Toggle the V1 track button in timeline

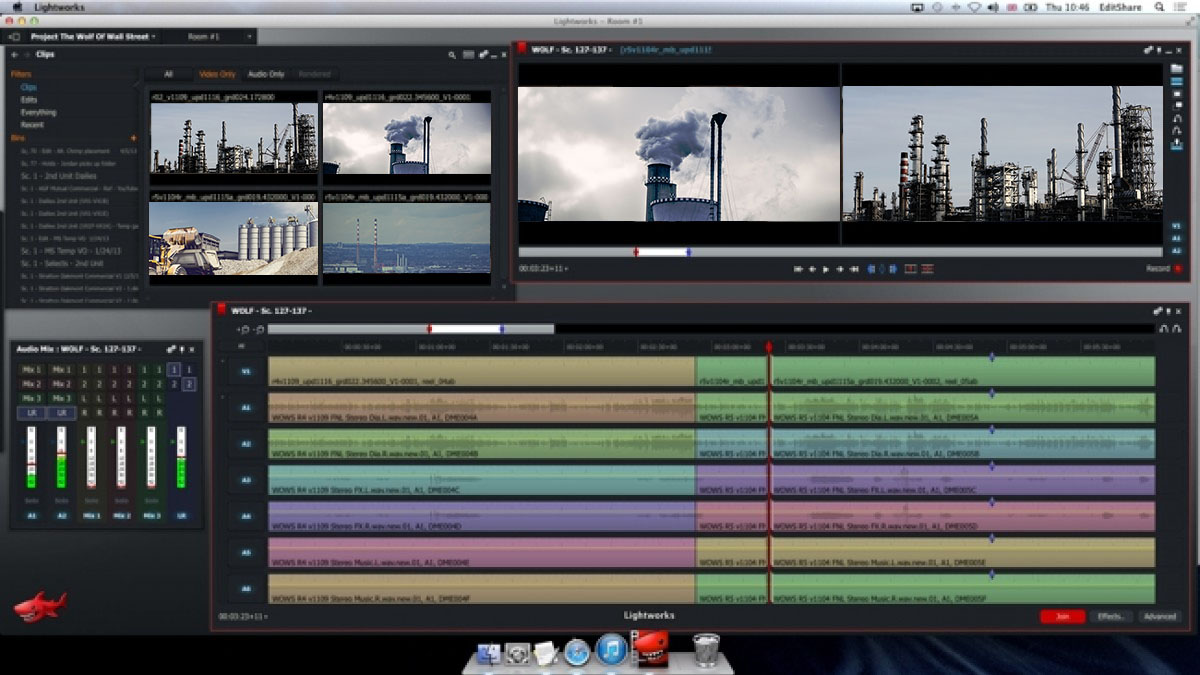point(245,371)
